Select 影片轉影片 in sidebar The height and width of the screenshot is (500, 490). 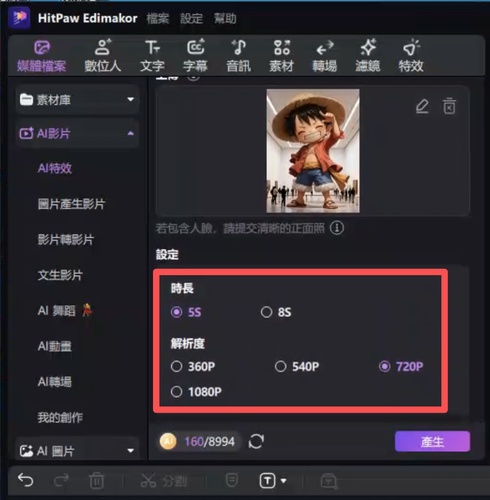point(66,239)
